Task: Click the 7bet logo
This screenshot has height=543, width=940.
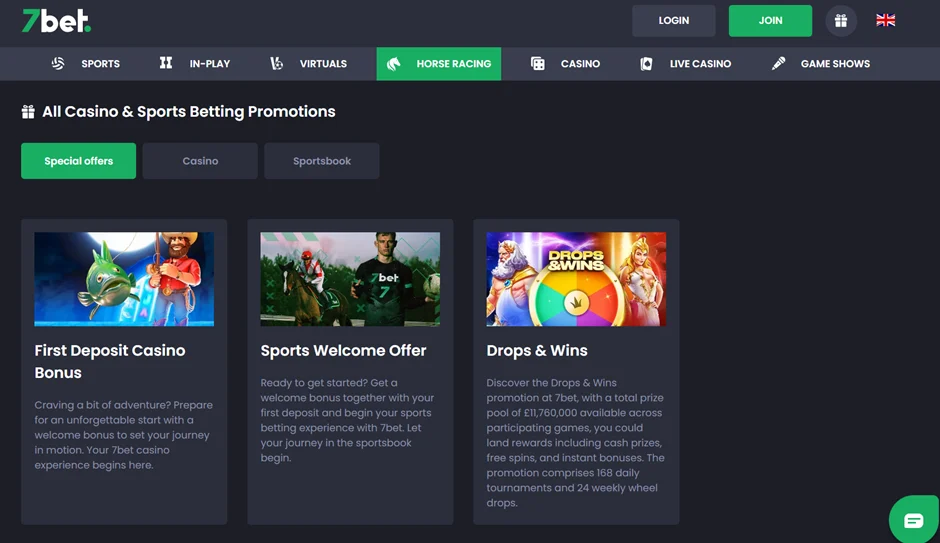Action: pyautogui.click(x=56, y=21)
